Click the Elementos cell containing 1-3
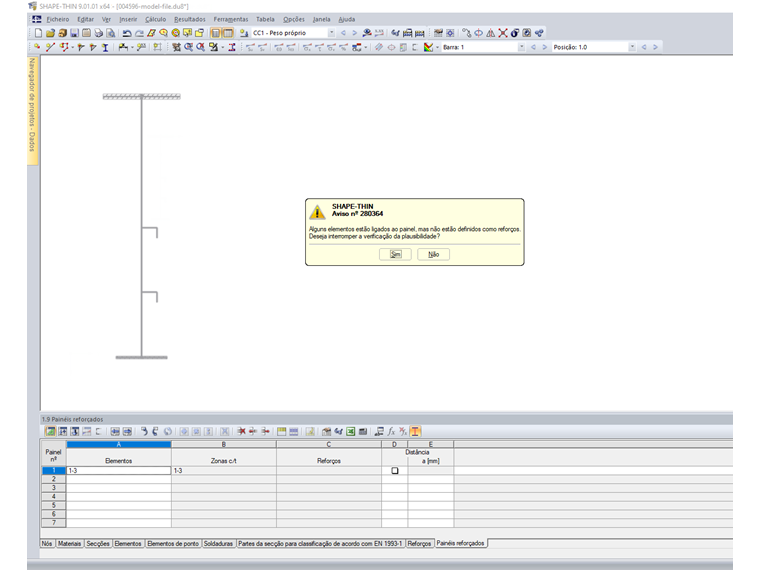760x570 pixels. [119, 471]
